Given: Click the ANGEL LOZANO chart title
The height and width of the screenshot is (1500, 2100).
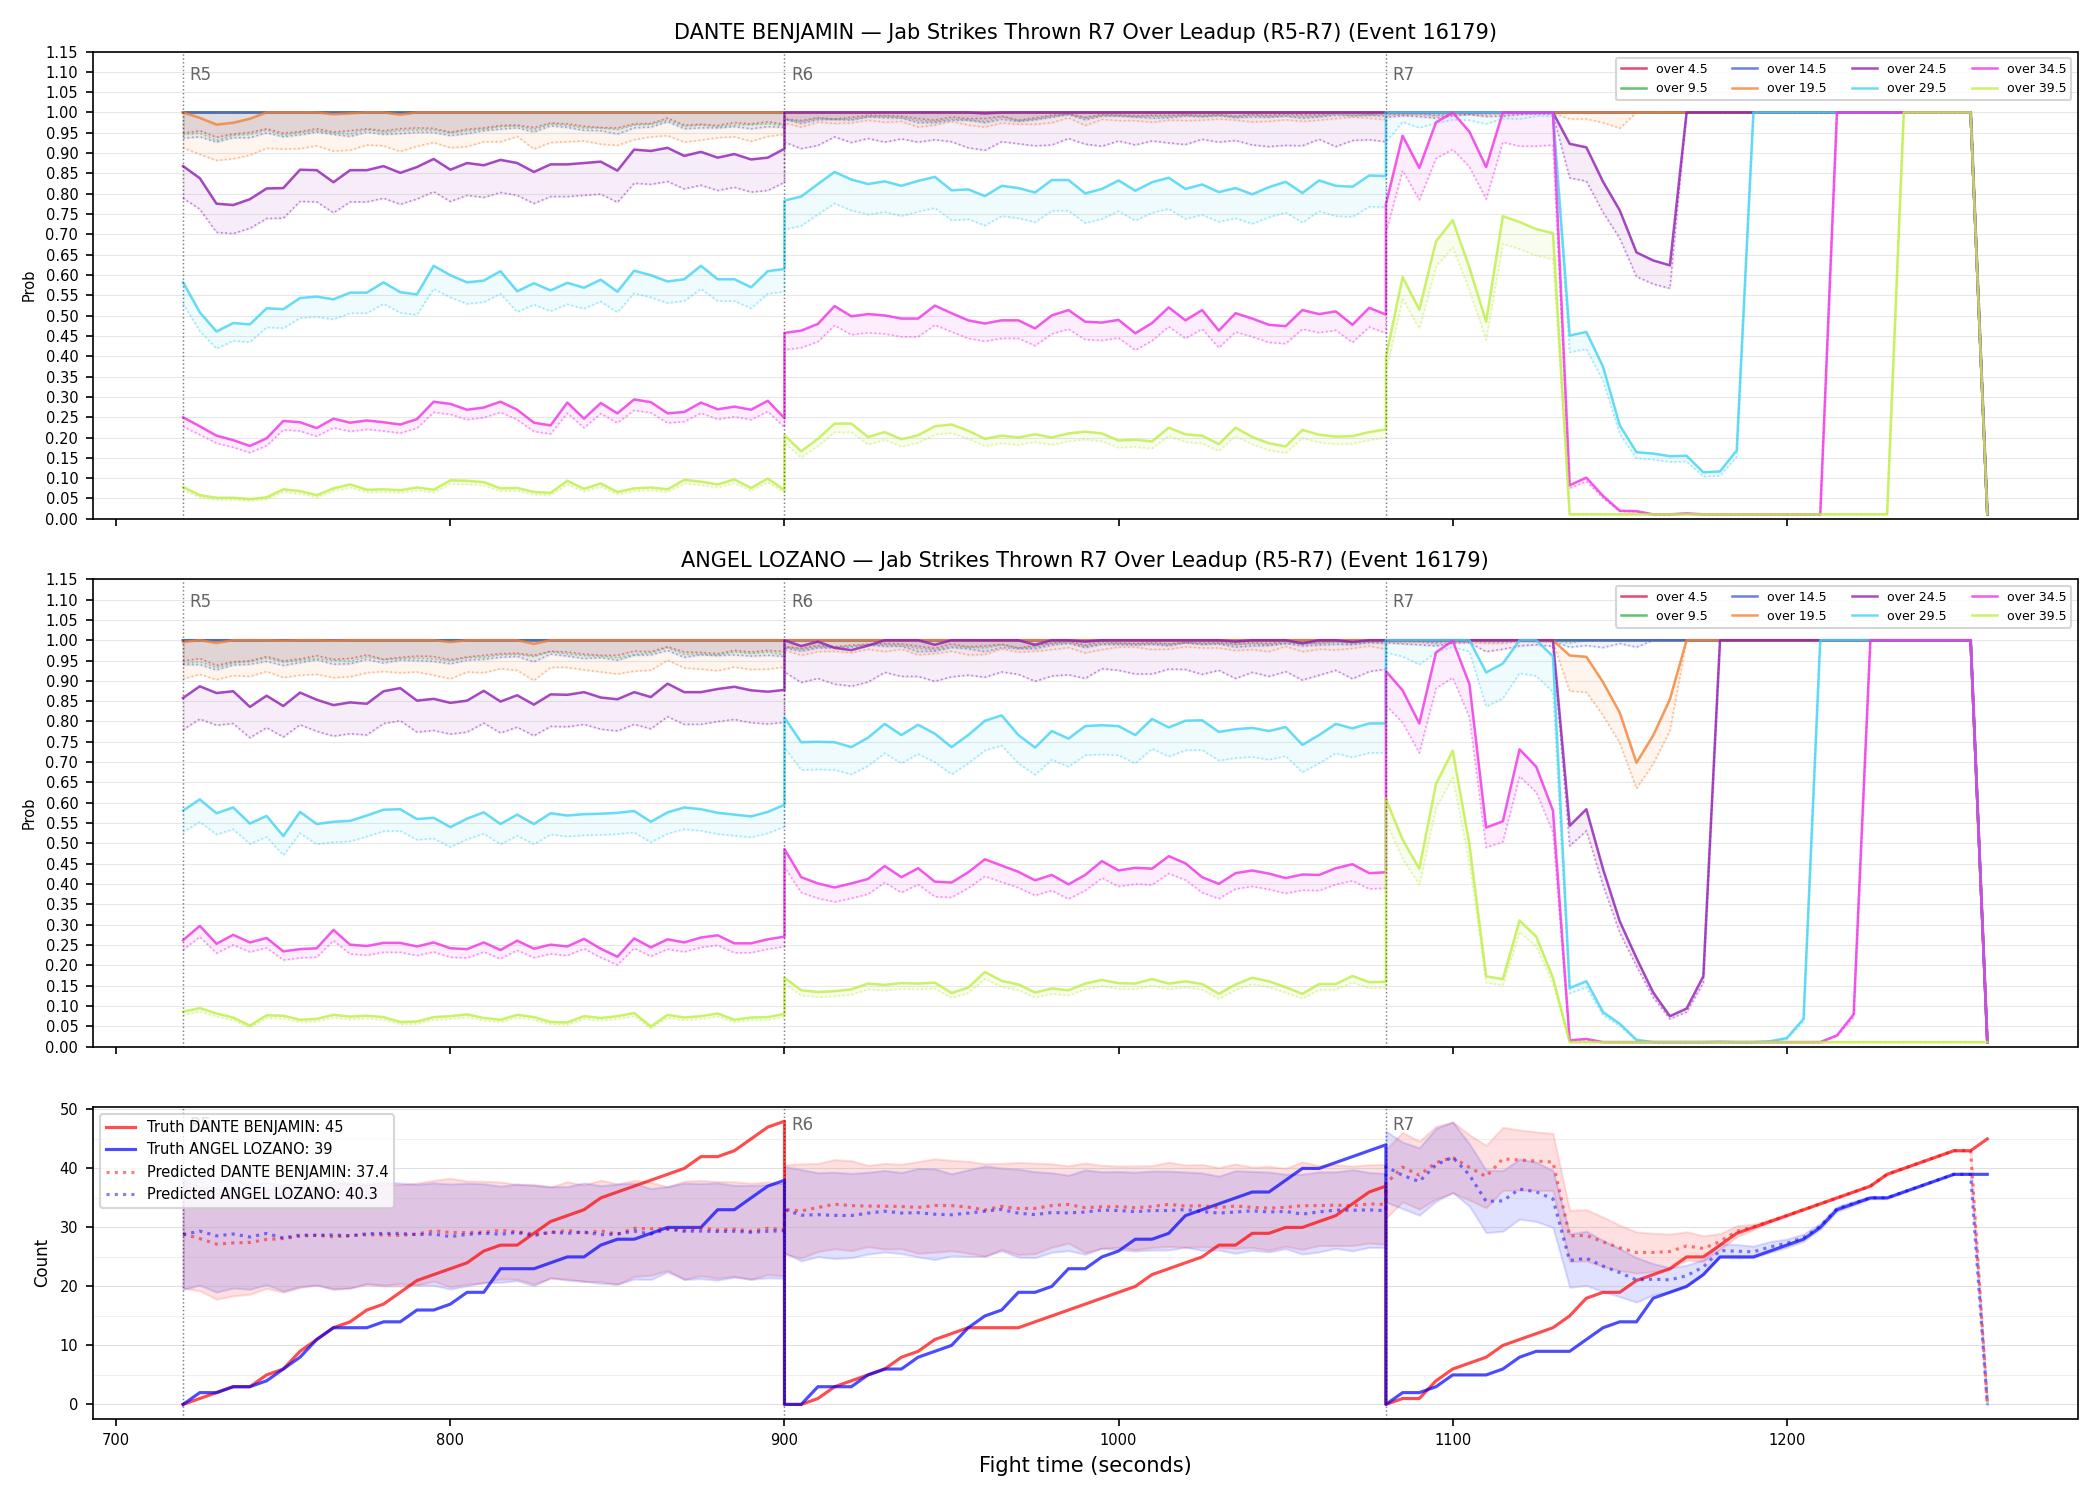Looking at the screenshot, I should [x=1085, y=560].
